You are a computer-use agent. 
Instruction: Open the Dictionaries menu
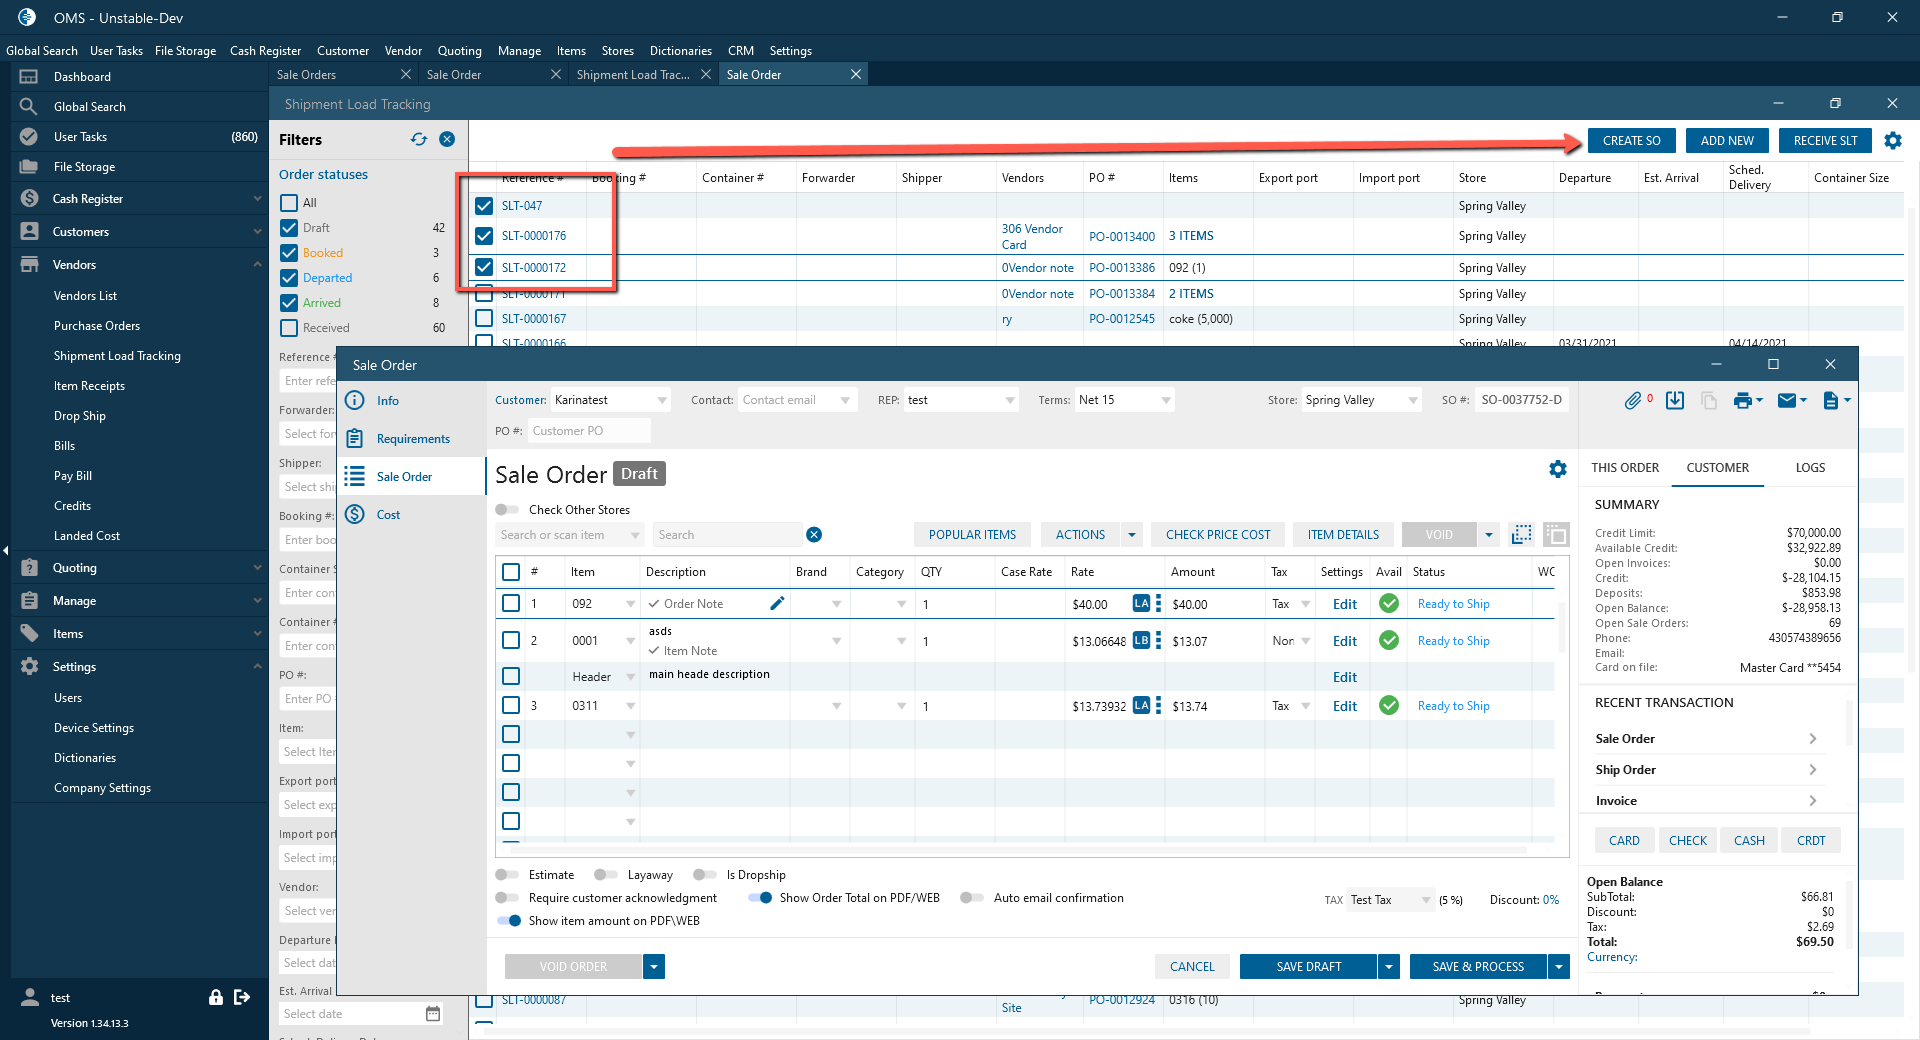680,51
